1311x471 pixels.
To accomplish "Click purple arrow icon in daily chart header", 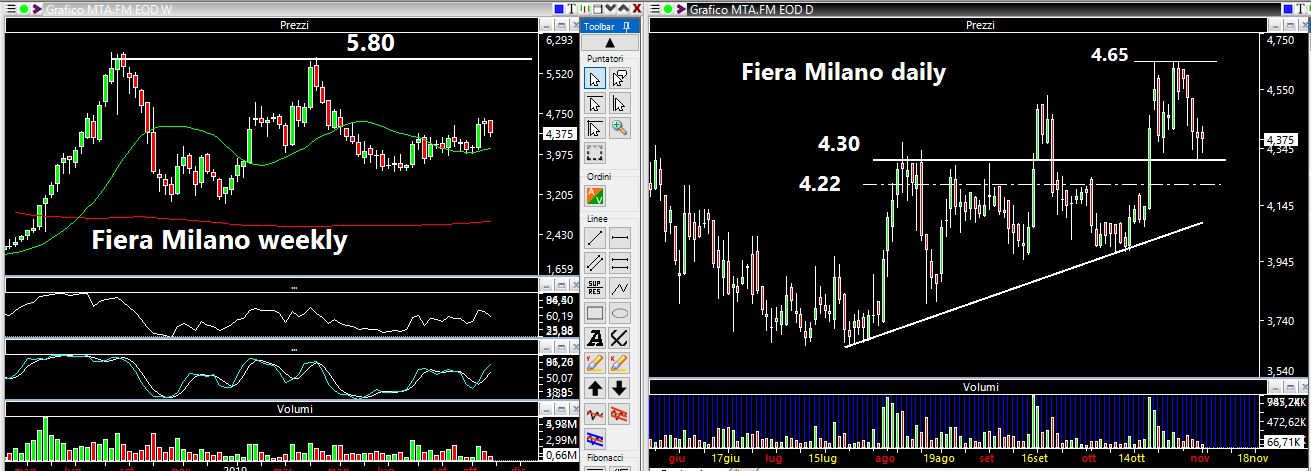I will [x=680, y=9].
